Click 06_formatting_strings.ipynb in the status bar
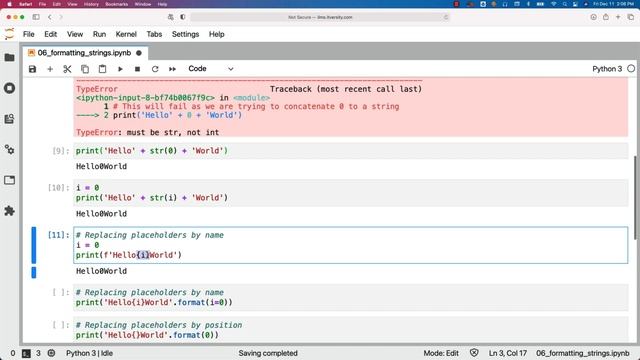 tap(583, 353)
